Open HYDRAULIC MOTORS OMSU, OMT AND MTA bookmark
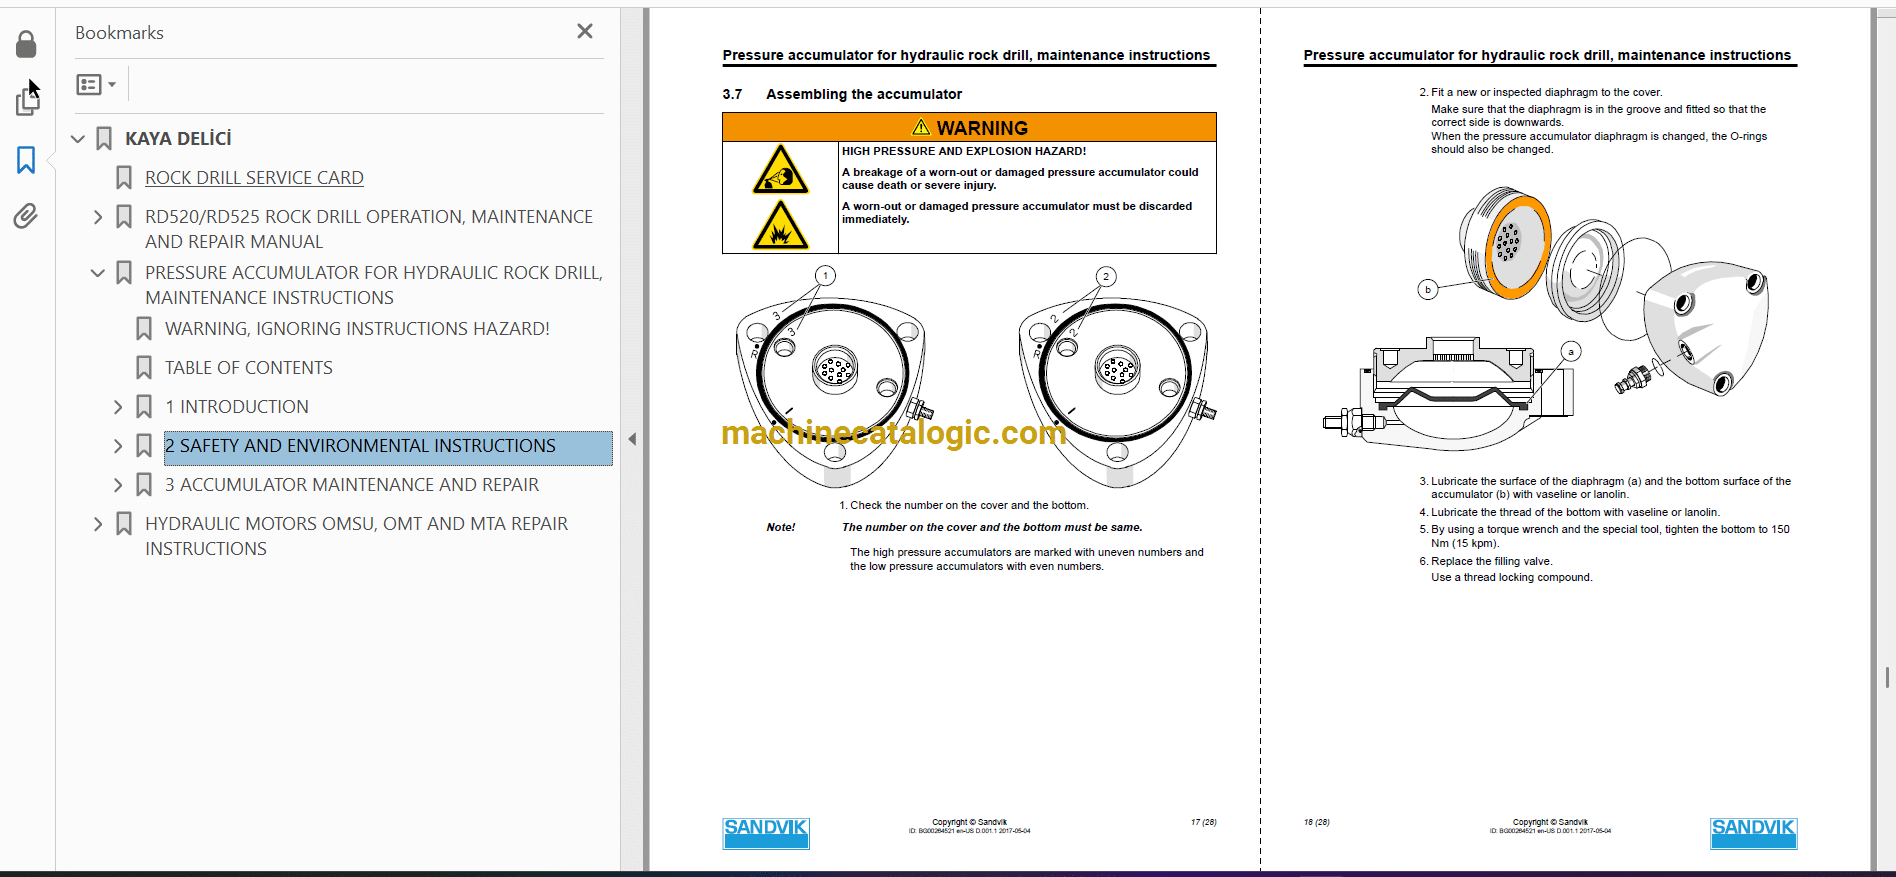 [356, 536]
